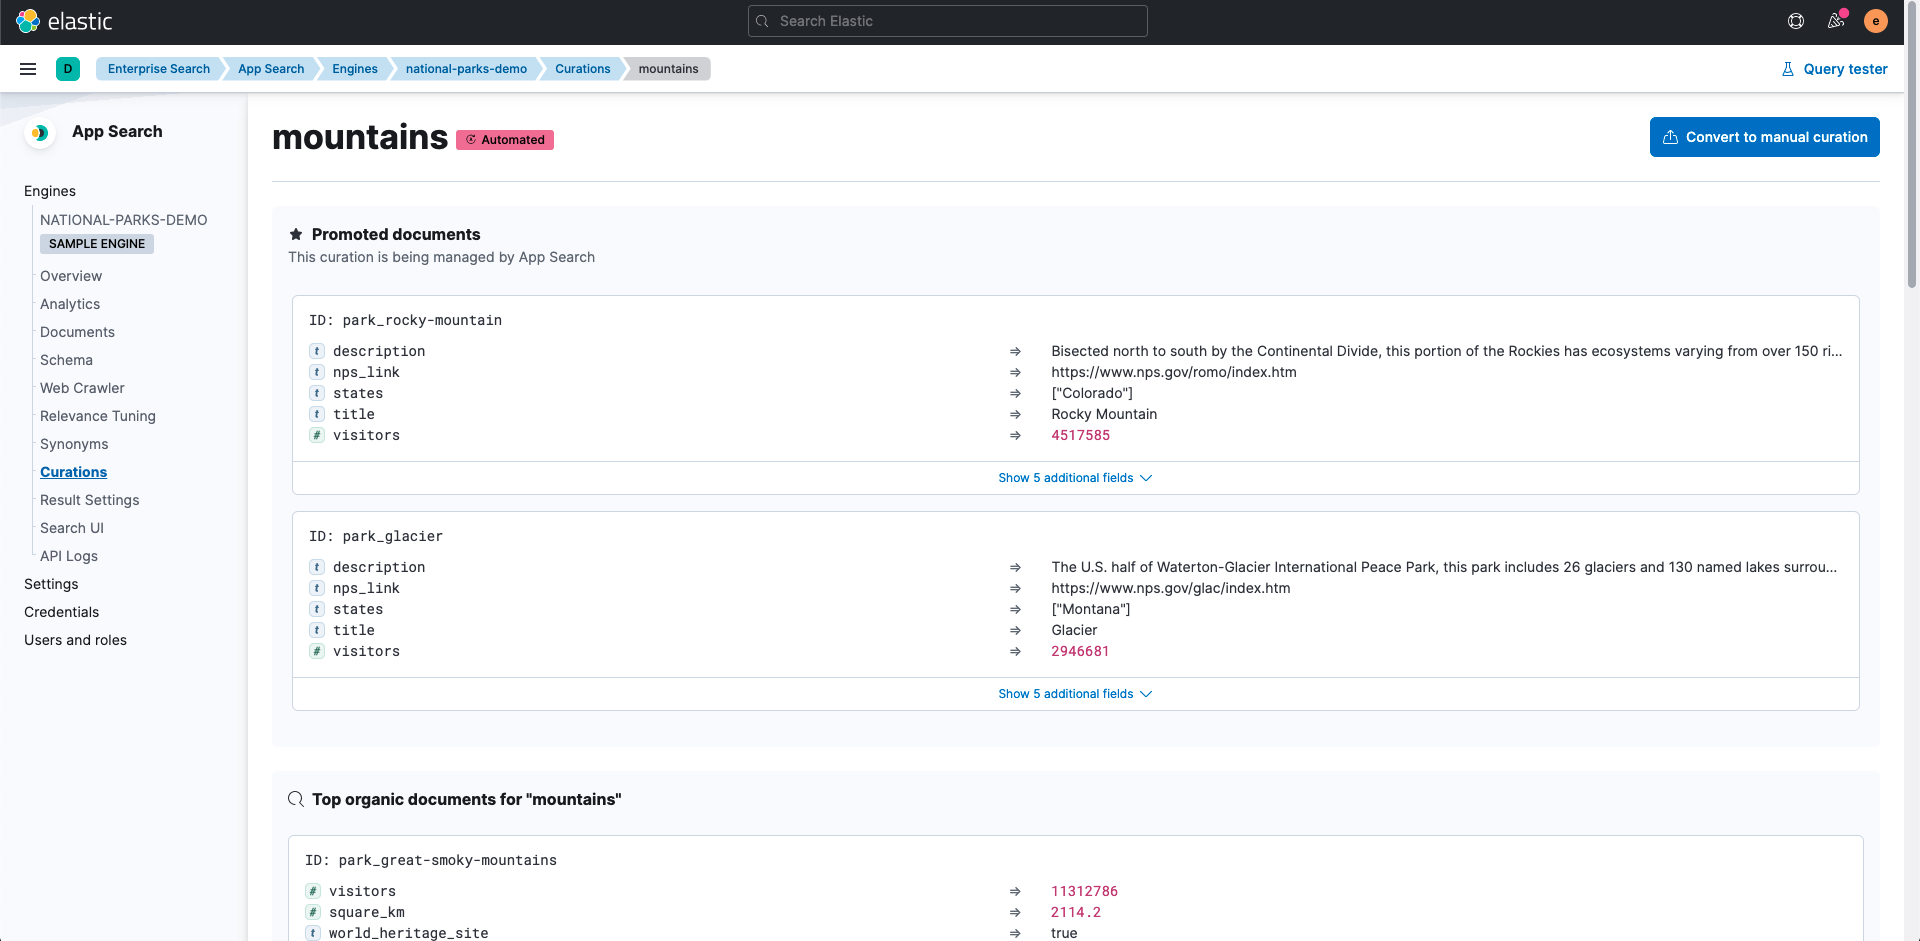Click the App Search logo icon in sidebar

(40, 132)
